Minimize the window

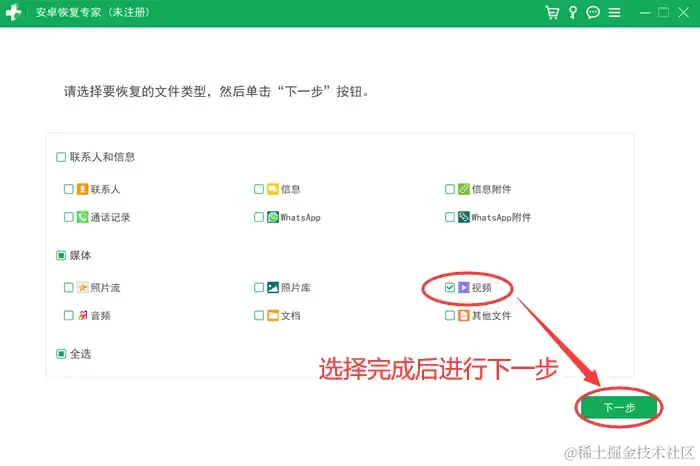[x=645, y=13]
